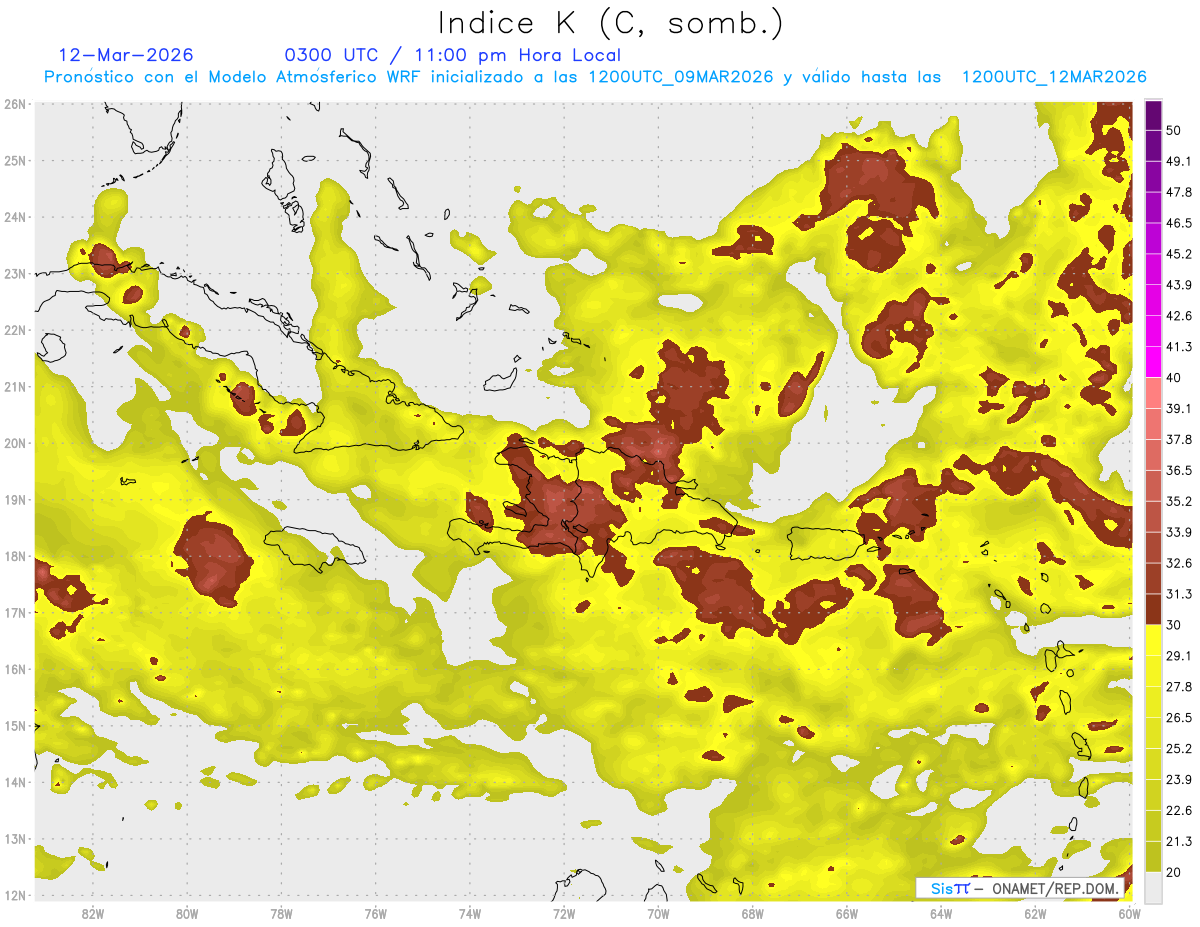
Task: Click the "25N" latitude label
Action: click(15, 161)
